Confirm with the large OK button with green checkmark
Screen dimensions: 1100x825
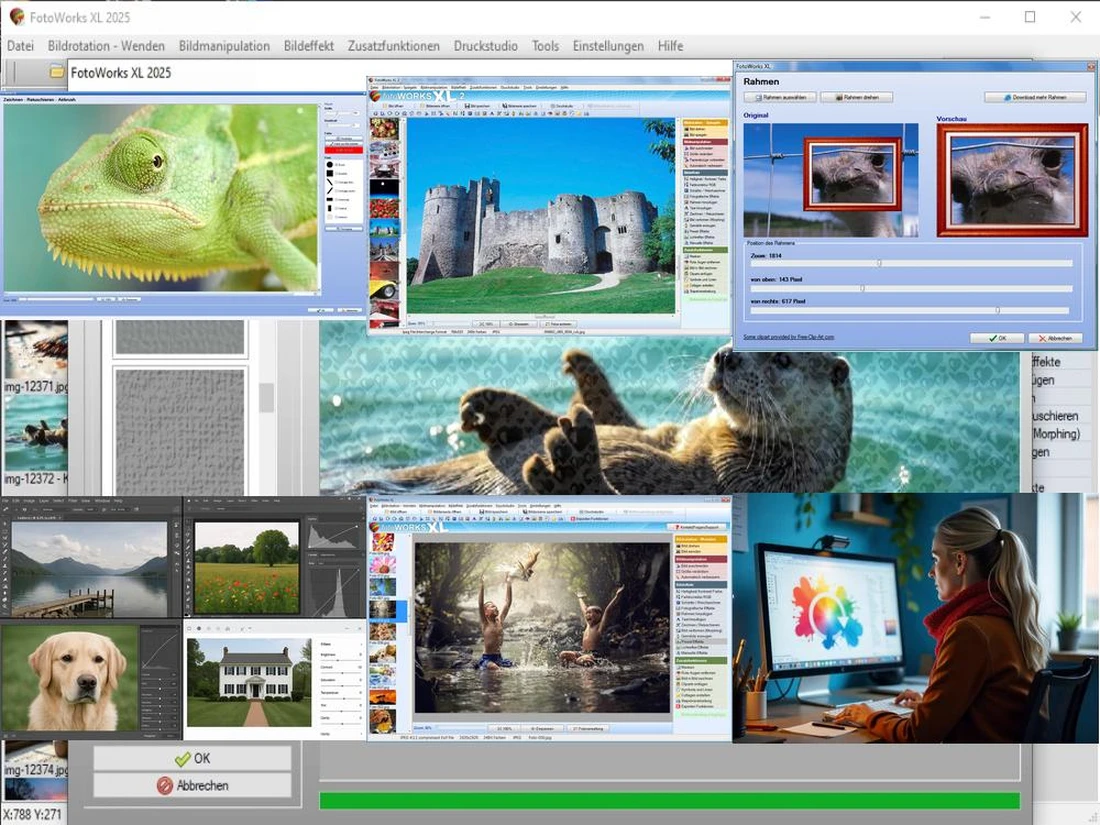192,758
